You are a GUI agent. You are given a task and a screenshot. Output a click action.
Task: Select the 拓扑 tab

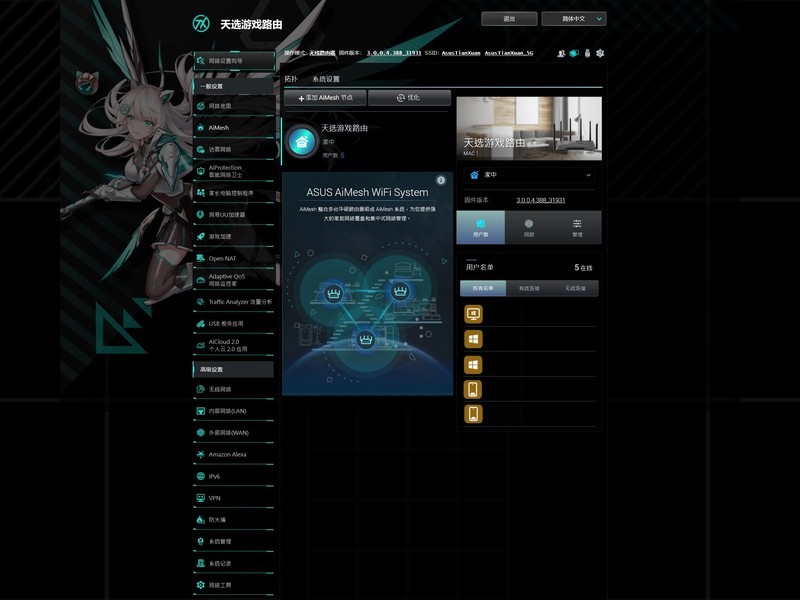pyautogui.click(x=291, y=79)
